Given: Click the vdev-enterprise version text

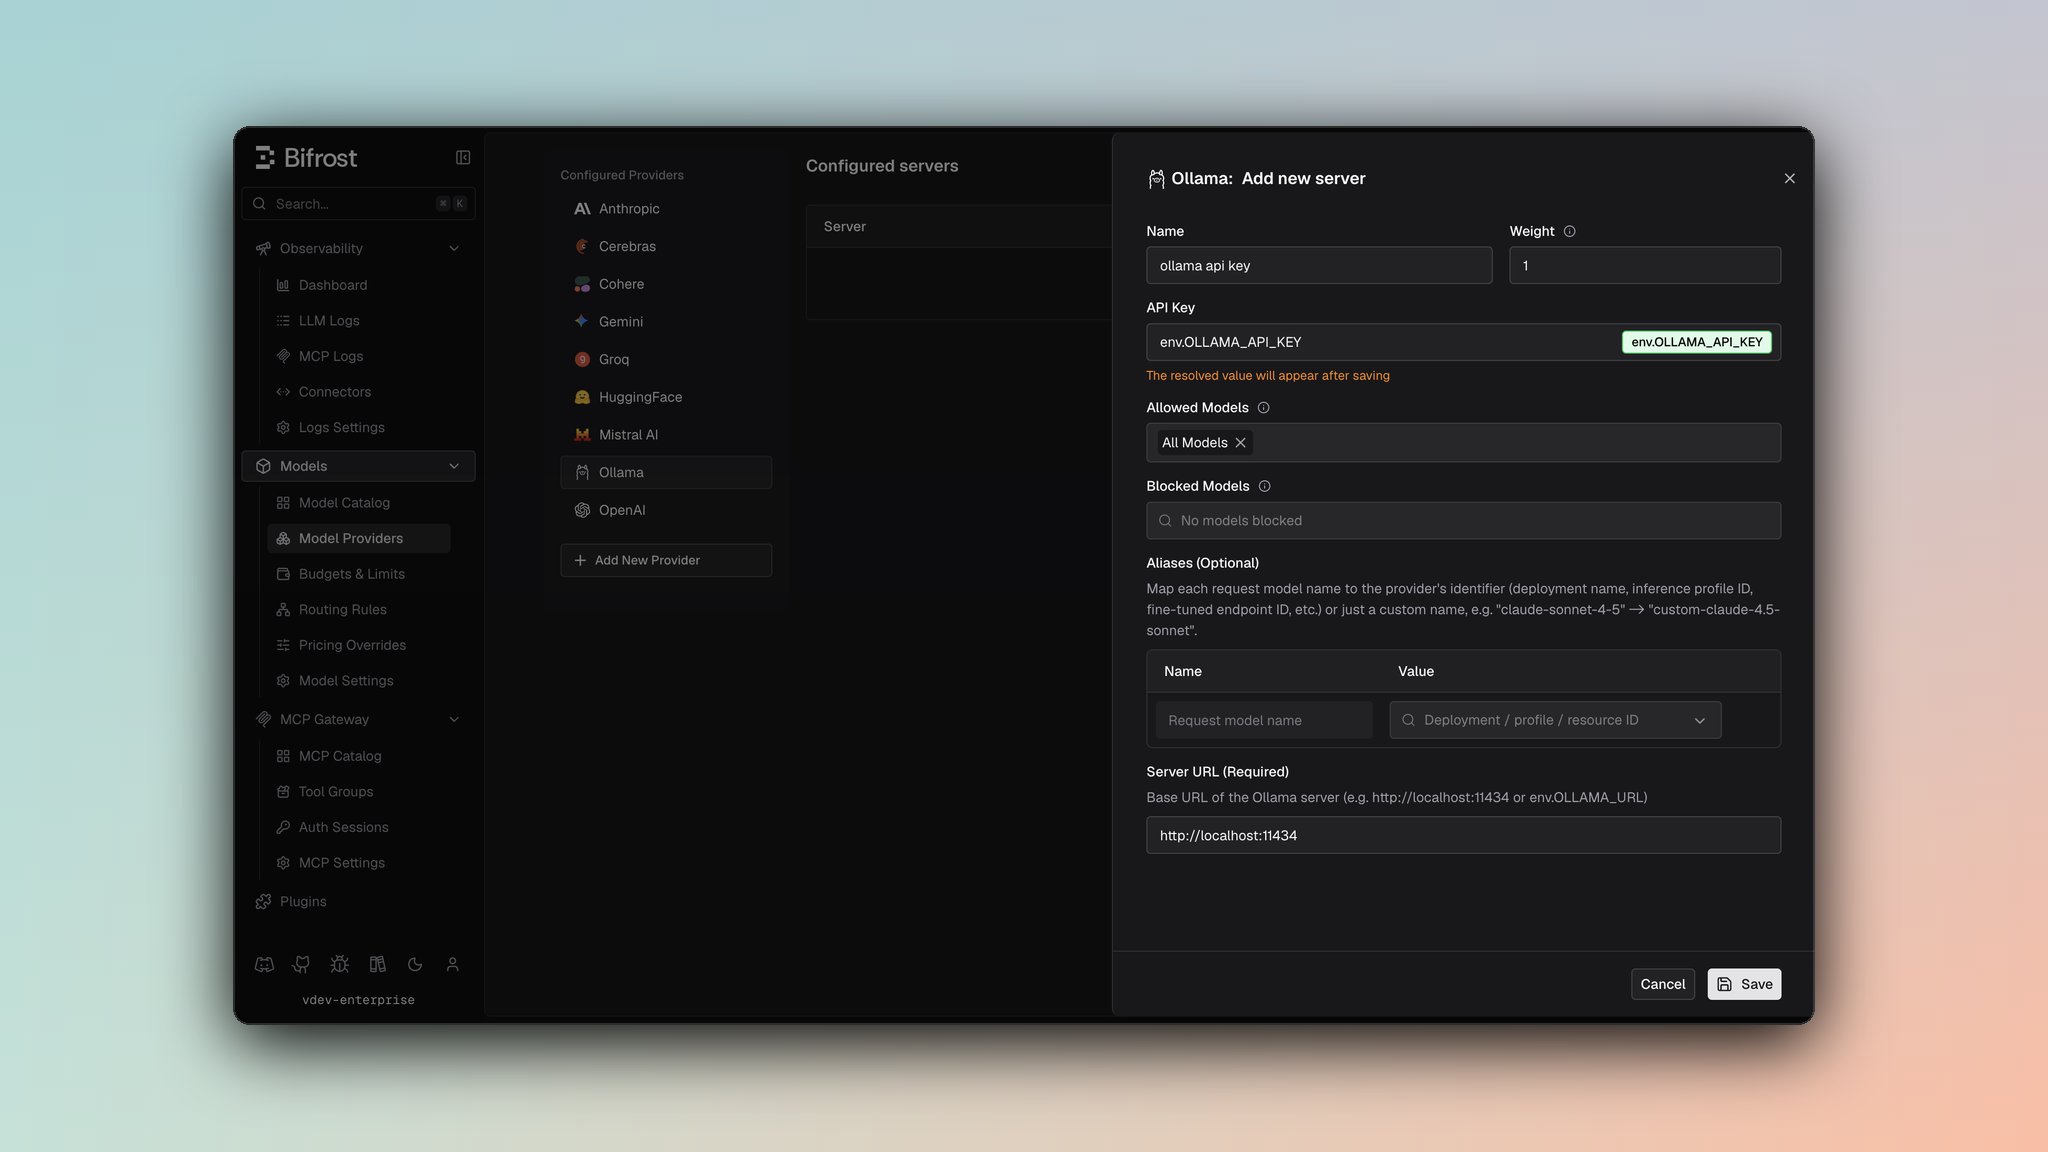Looking at the screenshot, I should 358,1000.
